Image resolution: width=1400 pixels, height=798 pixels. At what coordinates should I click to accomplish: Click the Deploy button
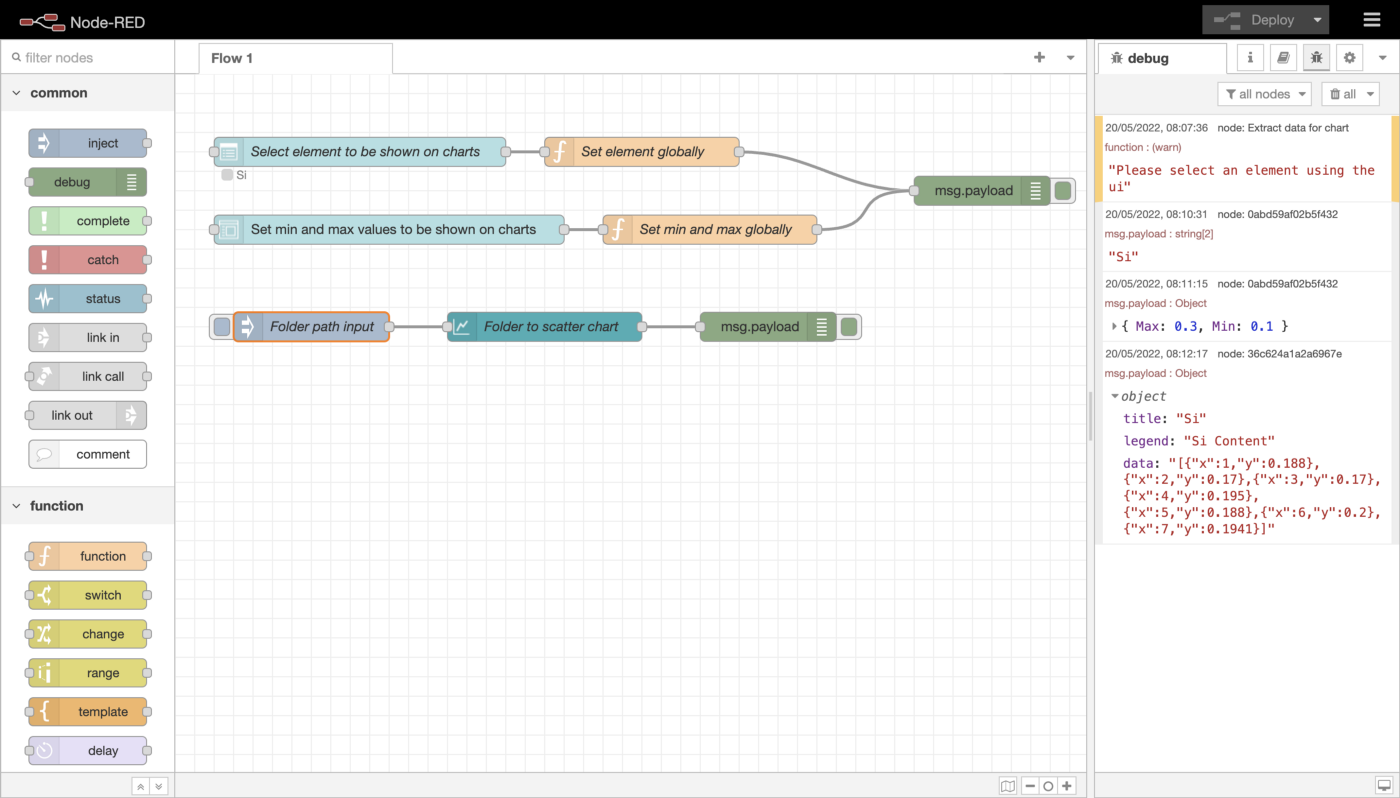click(x=1254, y=20)
